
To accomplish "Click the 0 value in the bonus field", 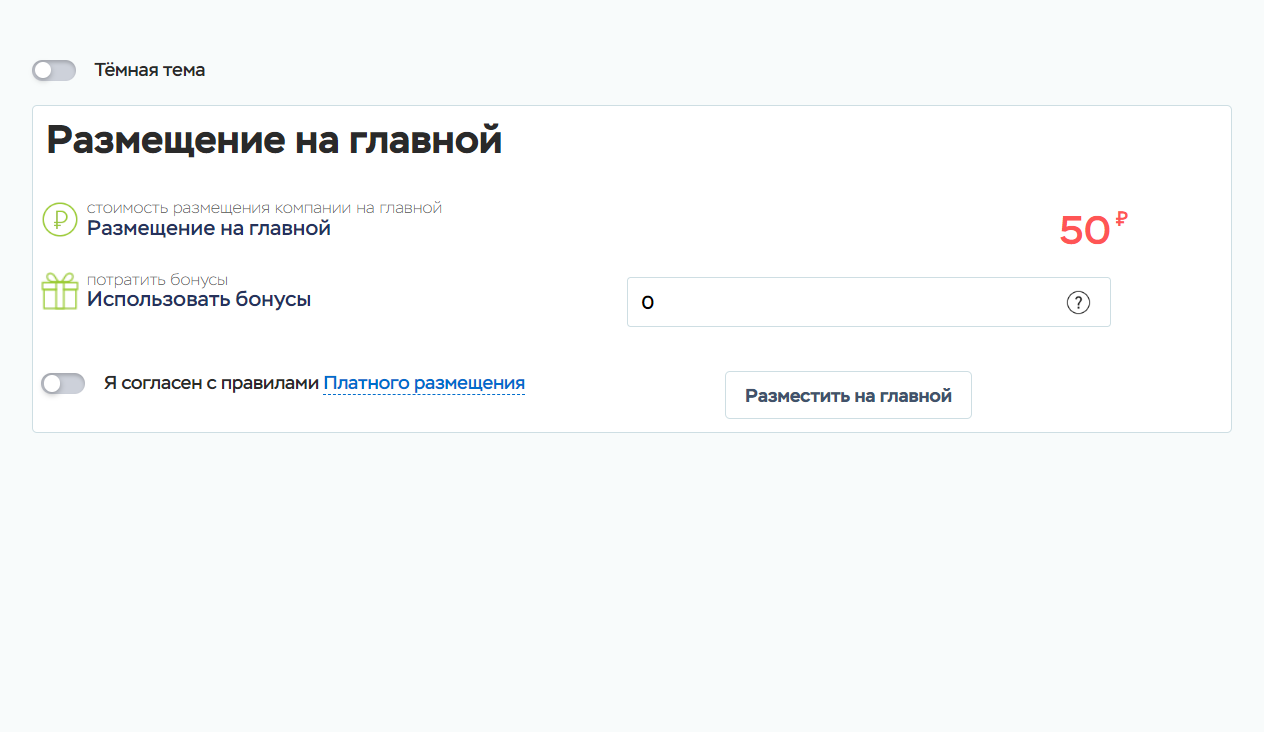I will (648, 303).
